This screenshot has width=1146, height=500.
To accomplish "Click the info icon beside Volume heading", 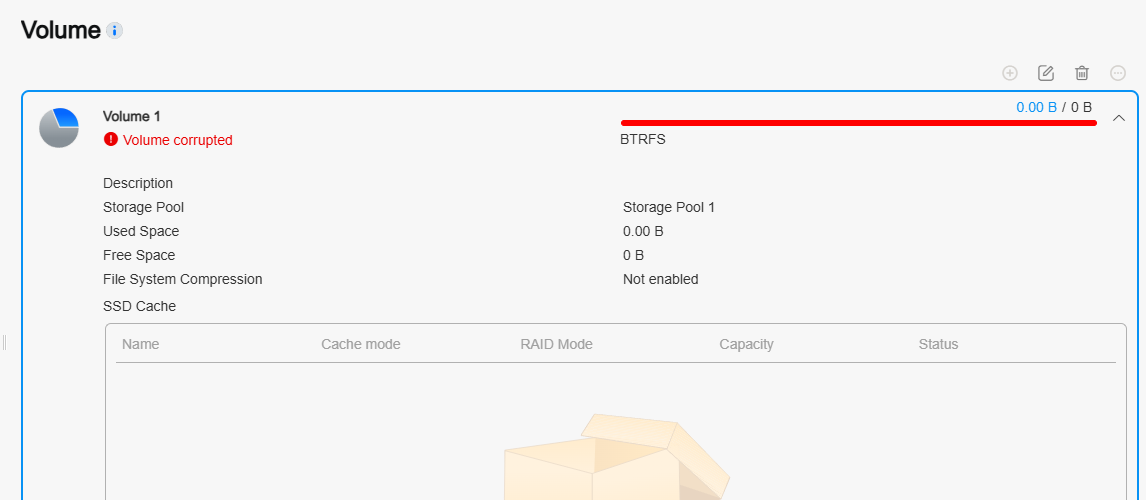I will point(114,31).
